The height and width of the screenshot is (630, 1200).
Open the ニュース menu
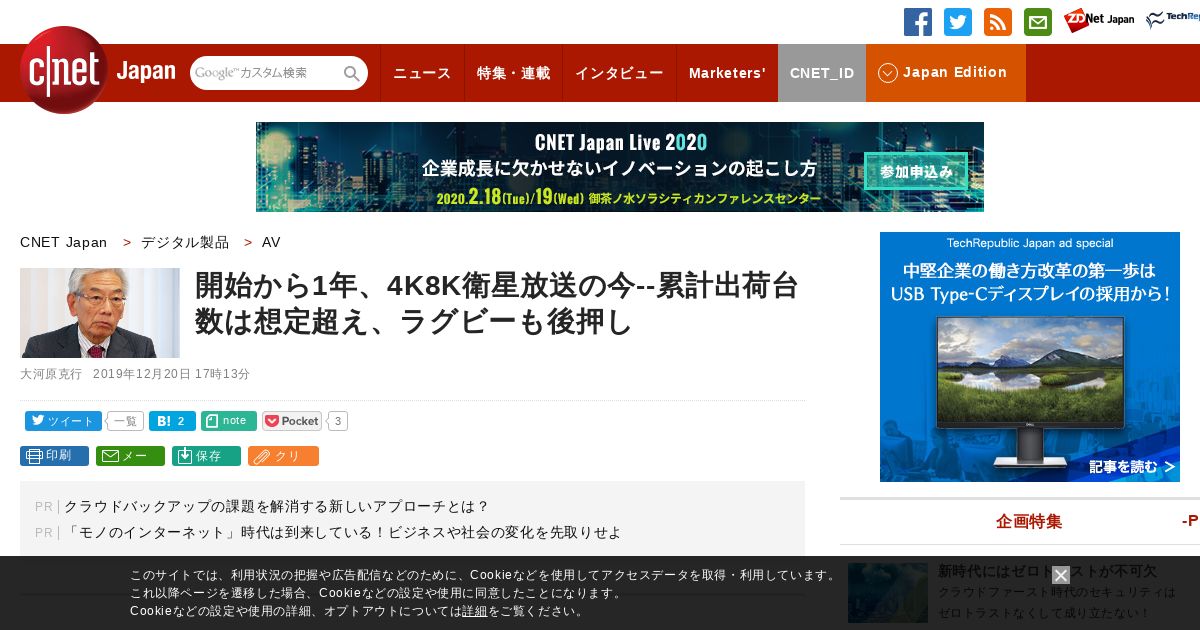coord(422,73)
